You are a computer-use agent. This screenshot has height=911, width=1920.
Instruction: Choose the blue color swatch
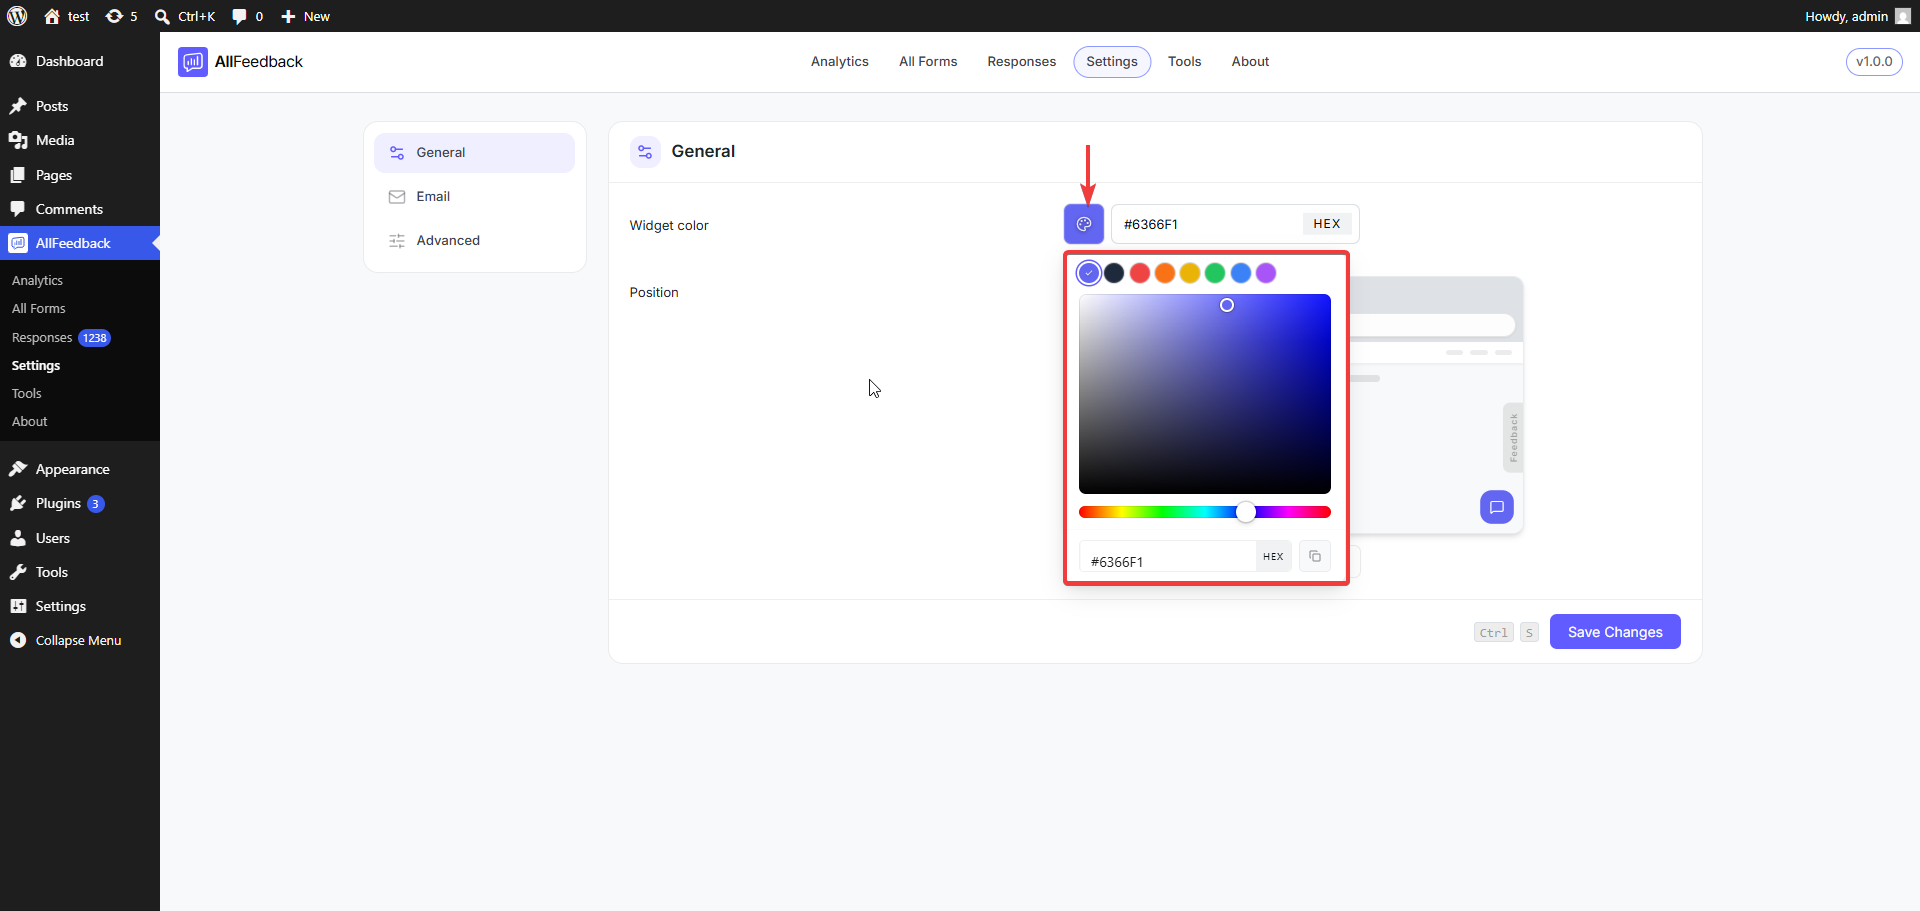tap(1241, 273)
